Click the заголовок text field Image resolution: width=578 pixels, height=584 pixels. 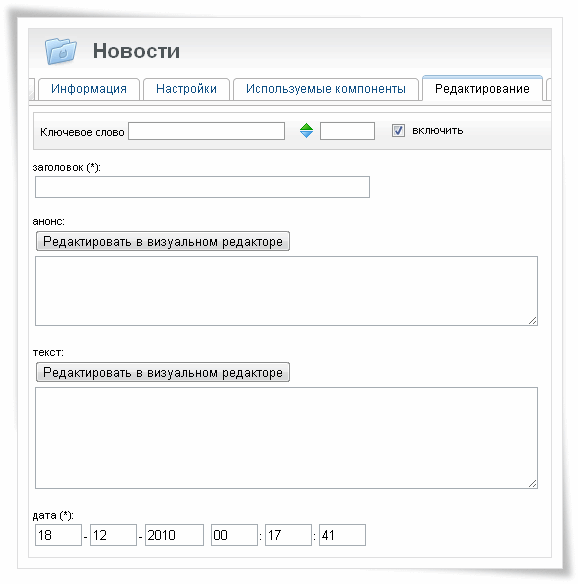(202, 187)
